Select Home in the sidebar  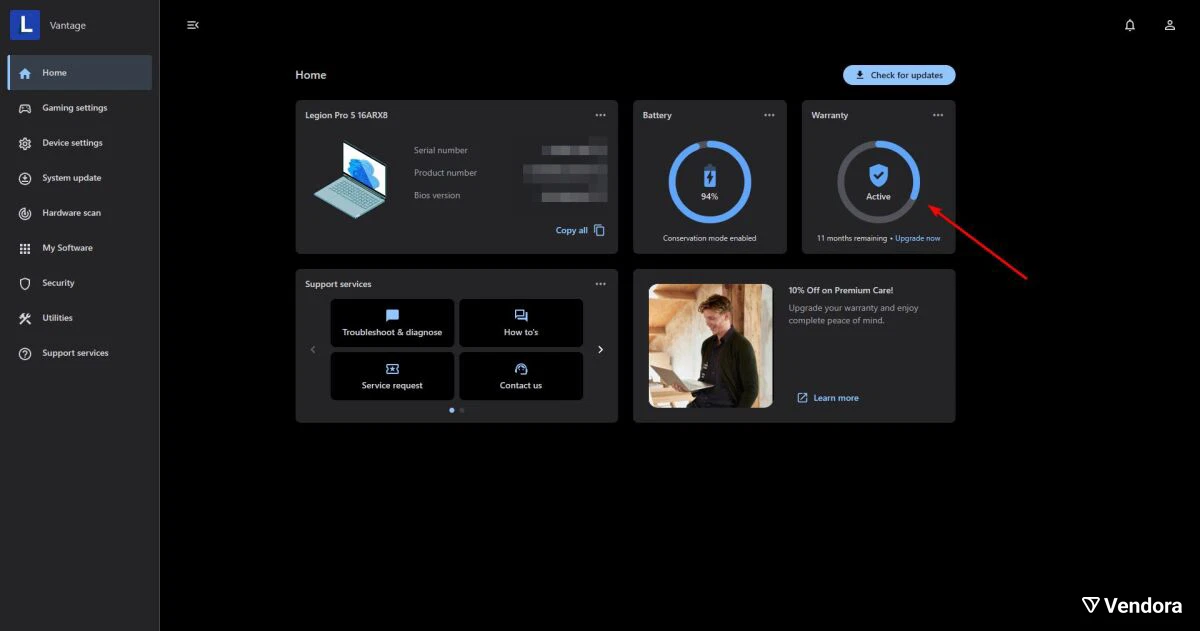pyautogui.click(x=80, y=73)
